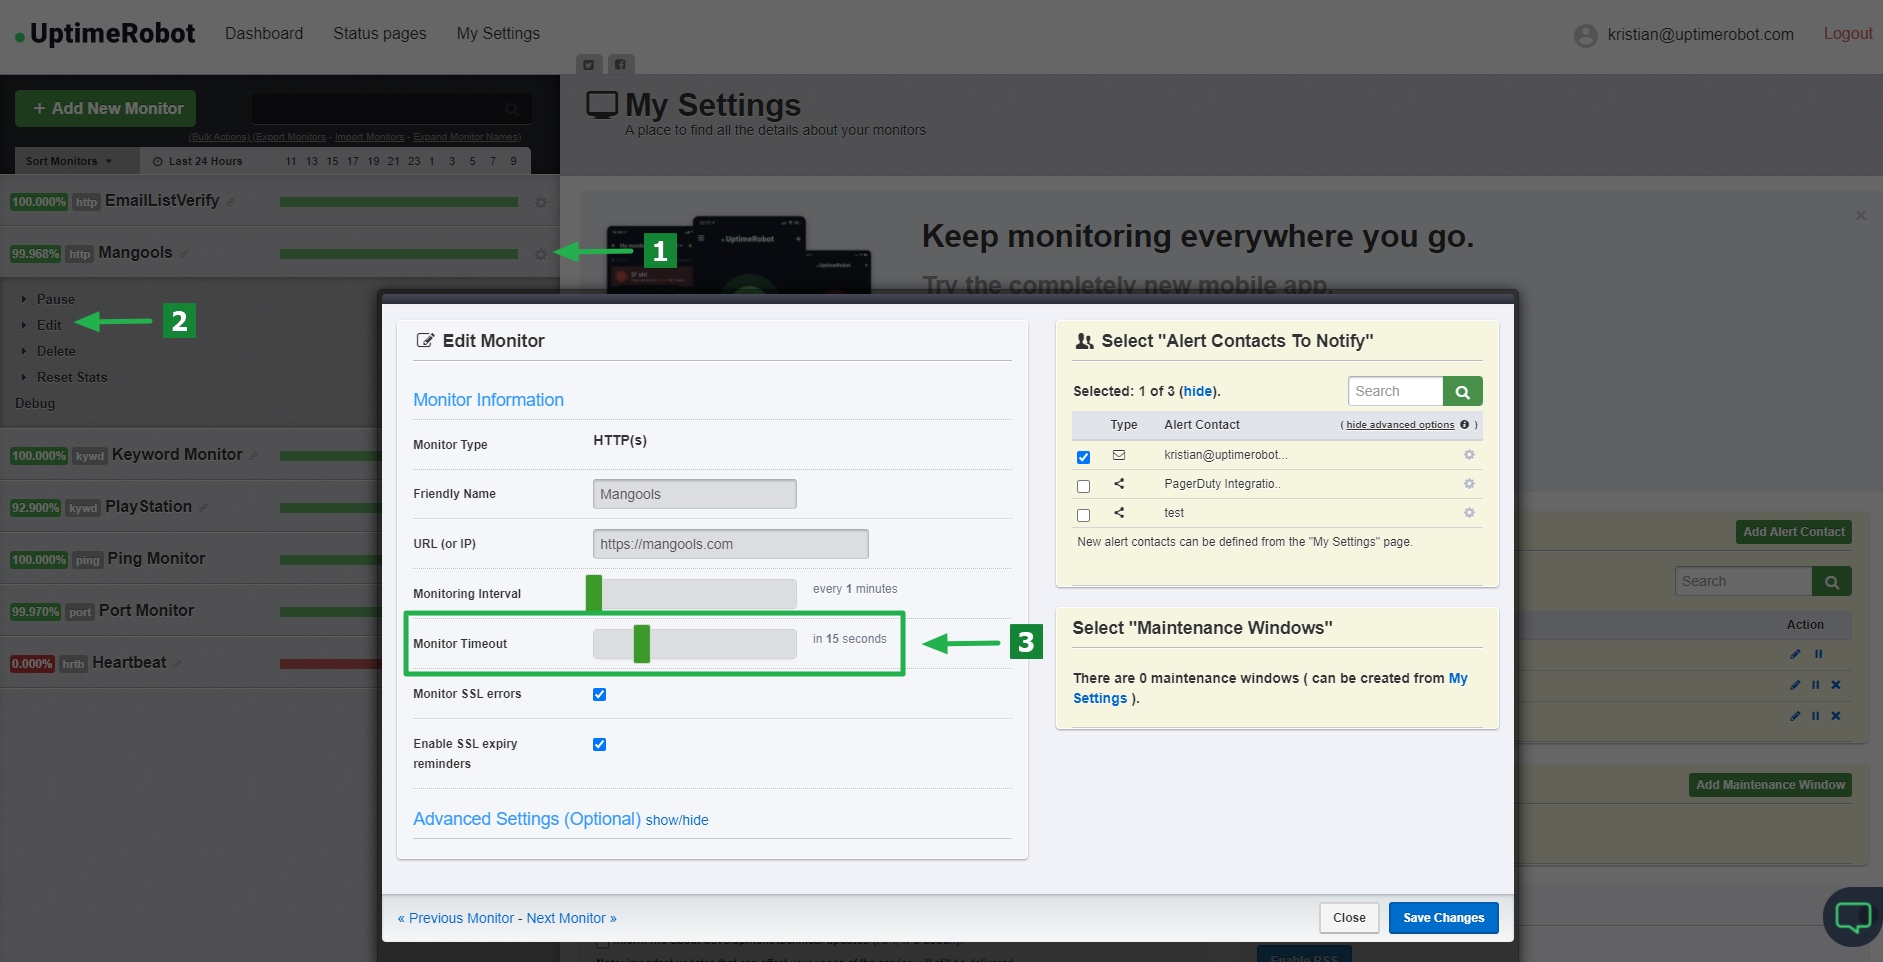Click the Twitter share icon above My Settings

tap(589, 64)
